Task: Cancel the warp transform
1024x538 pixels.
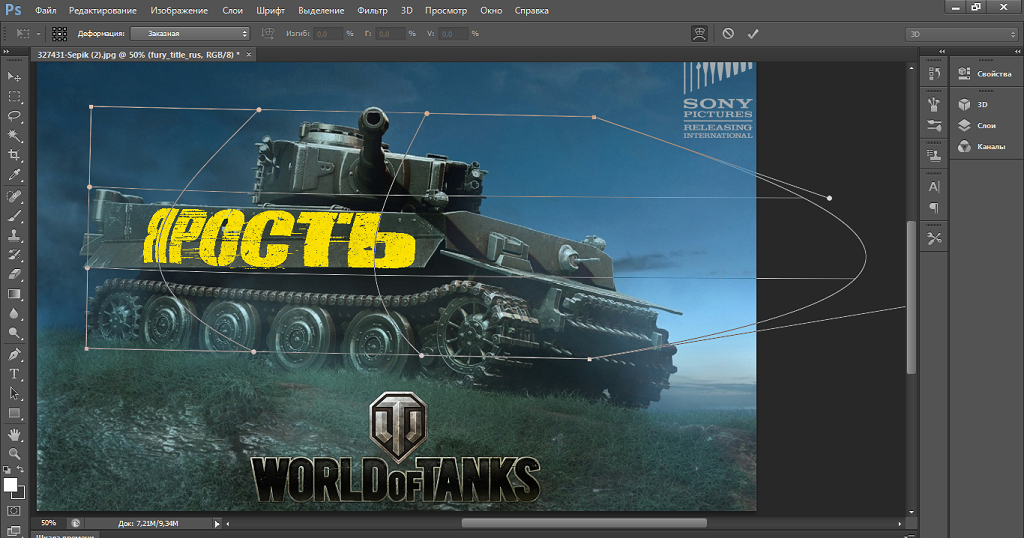Action: pyautogui.click(x=728, y=33)
